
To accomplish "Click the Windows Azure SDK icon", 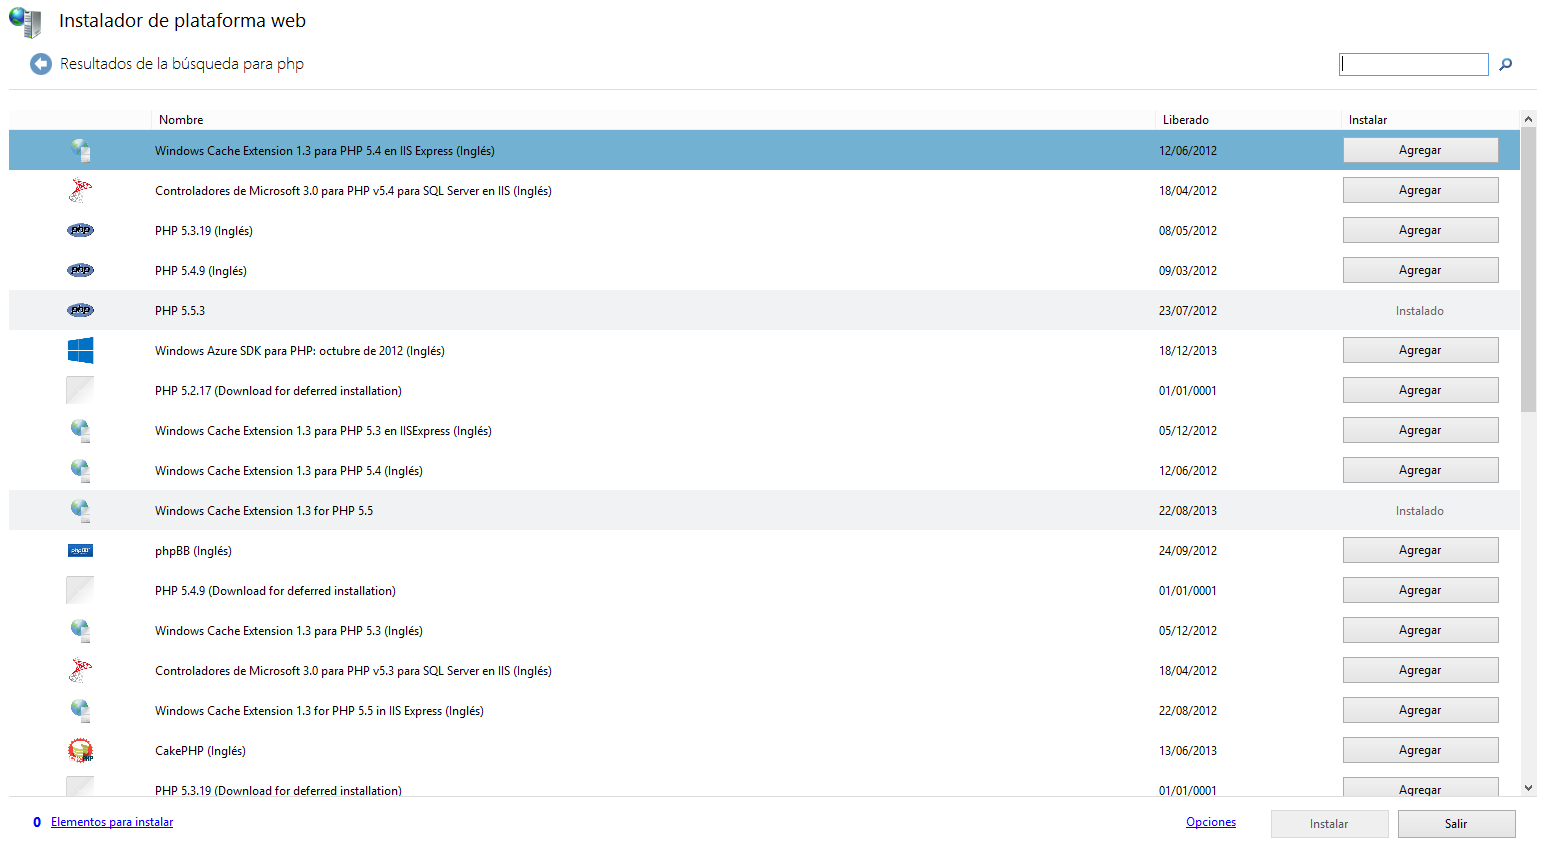I will click(80, 350).
